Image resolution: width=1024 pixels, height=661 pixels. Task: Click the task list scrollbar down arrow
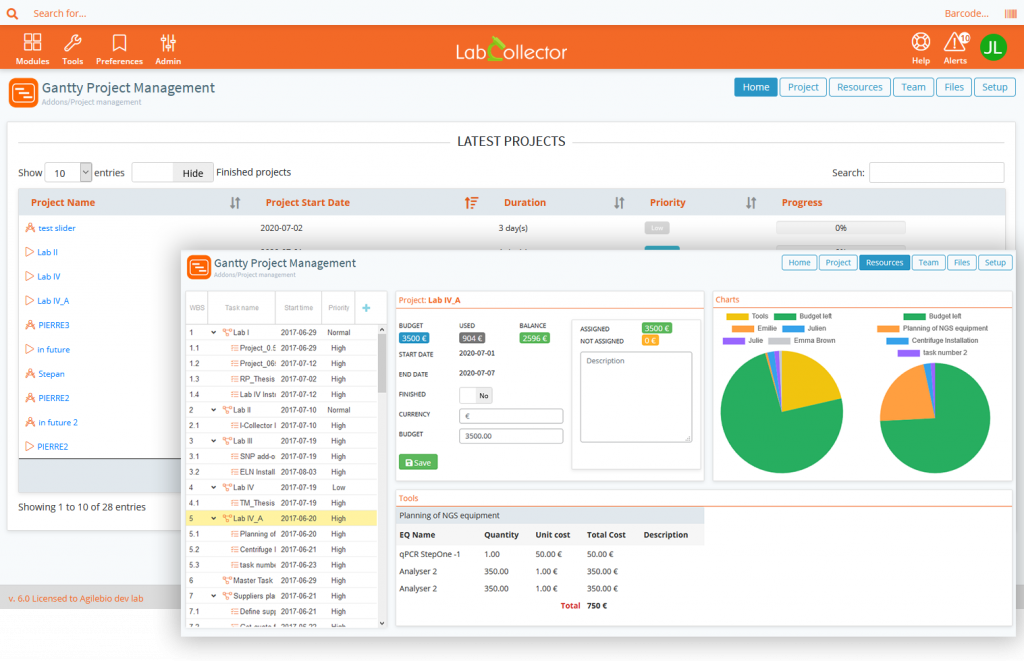click(x=382, y=623)
